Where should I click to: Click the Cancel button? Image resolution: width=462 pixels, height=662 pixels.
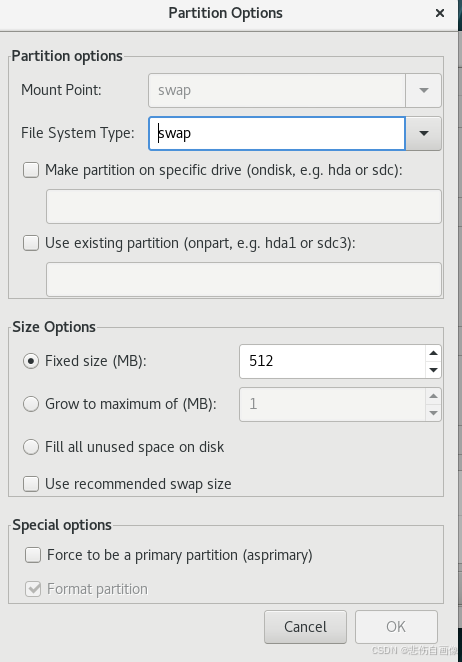tap(305, 627)
